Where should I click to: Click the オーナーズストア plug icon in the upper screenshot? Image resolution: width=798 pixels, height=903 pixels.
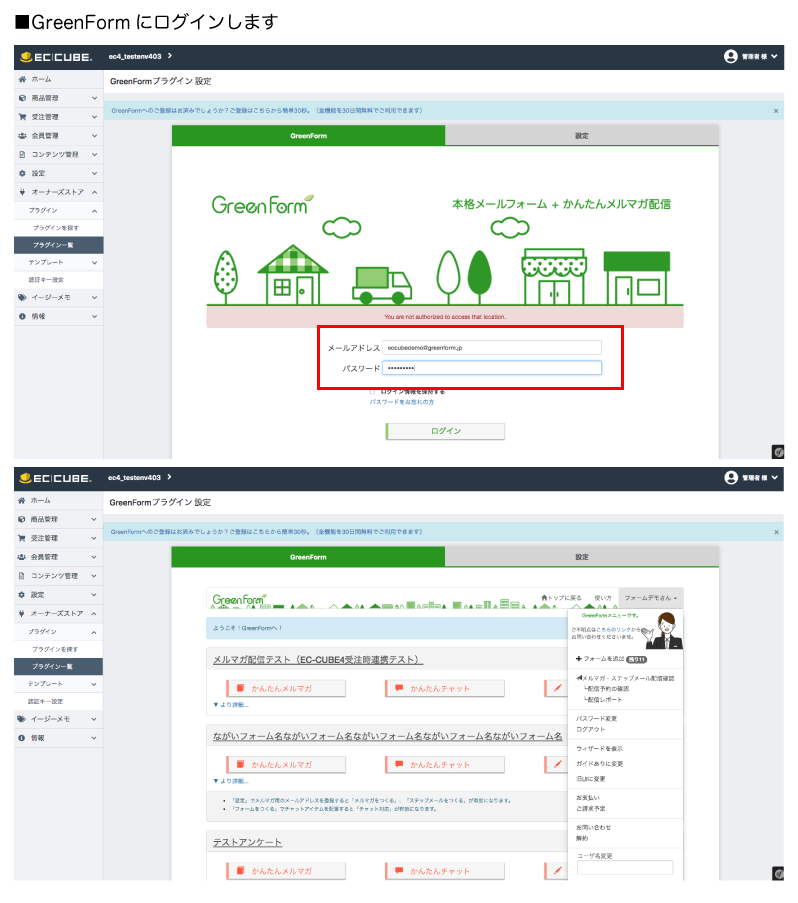point(22,192)
